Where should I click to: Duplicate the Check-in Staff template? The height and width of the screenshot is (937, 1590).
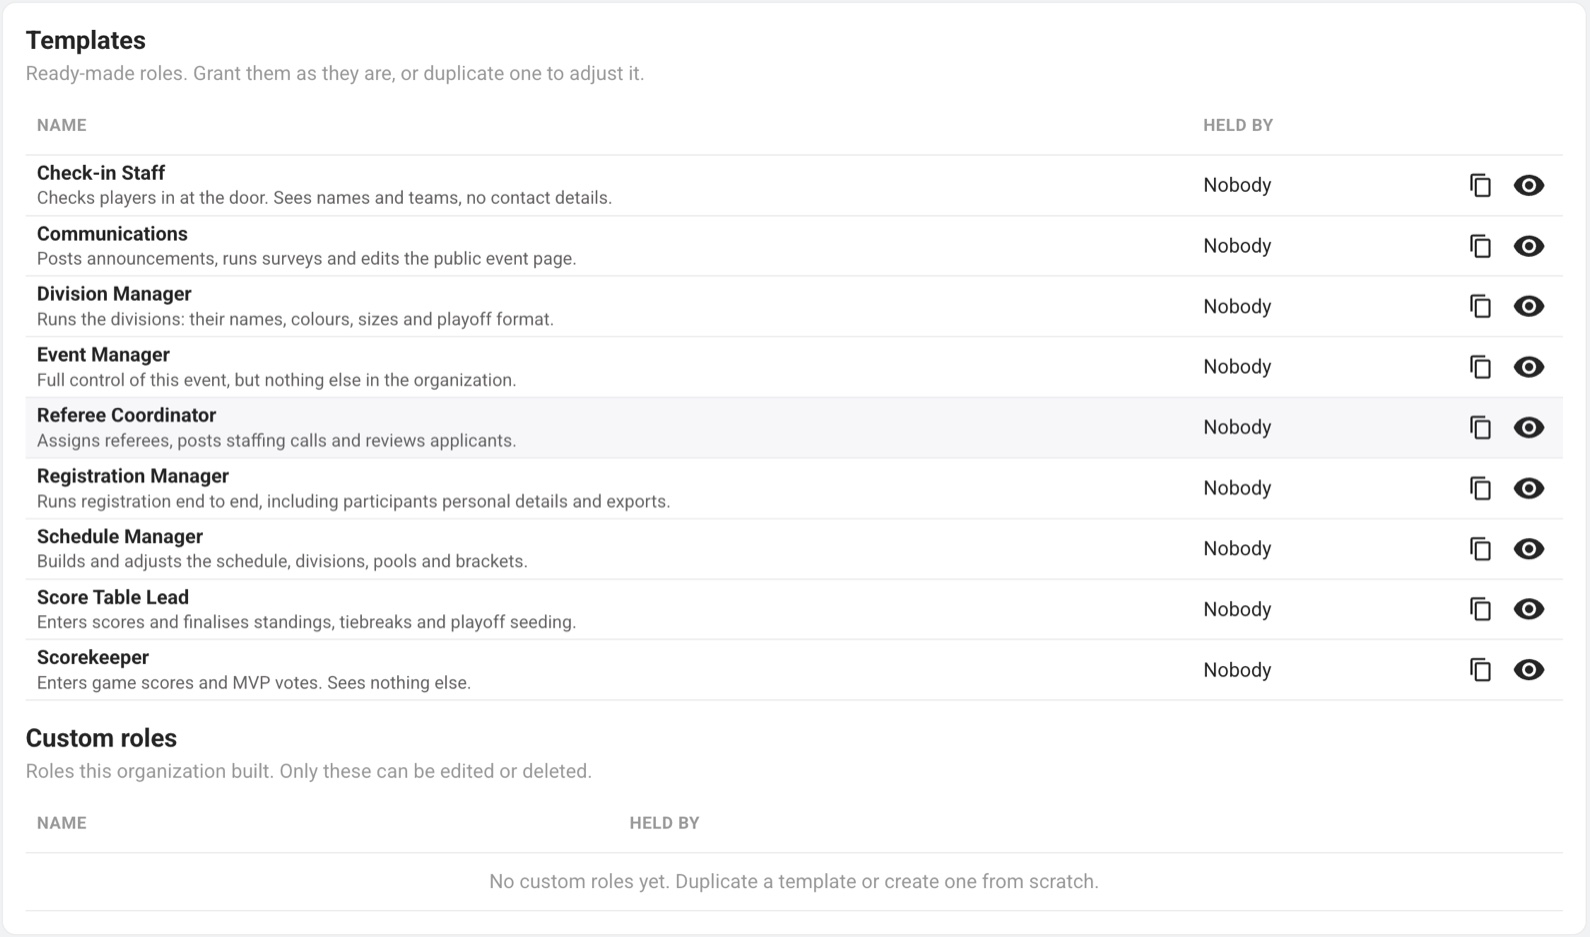click(1480, 185)
